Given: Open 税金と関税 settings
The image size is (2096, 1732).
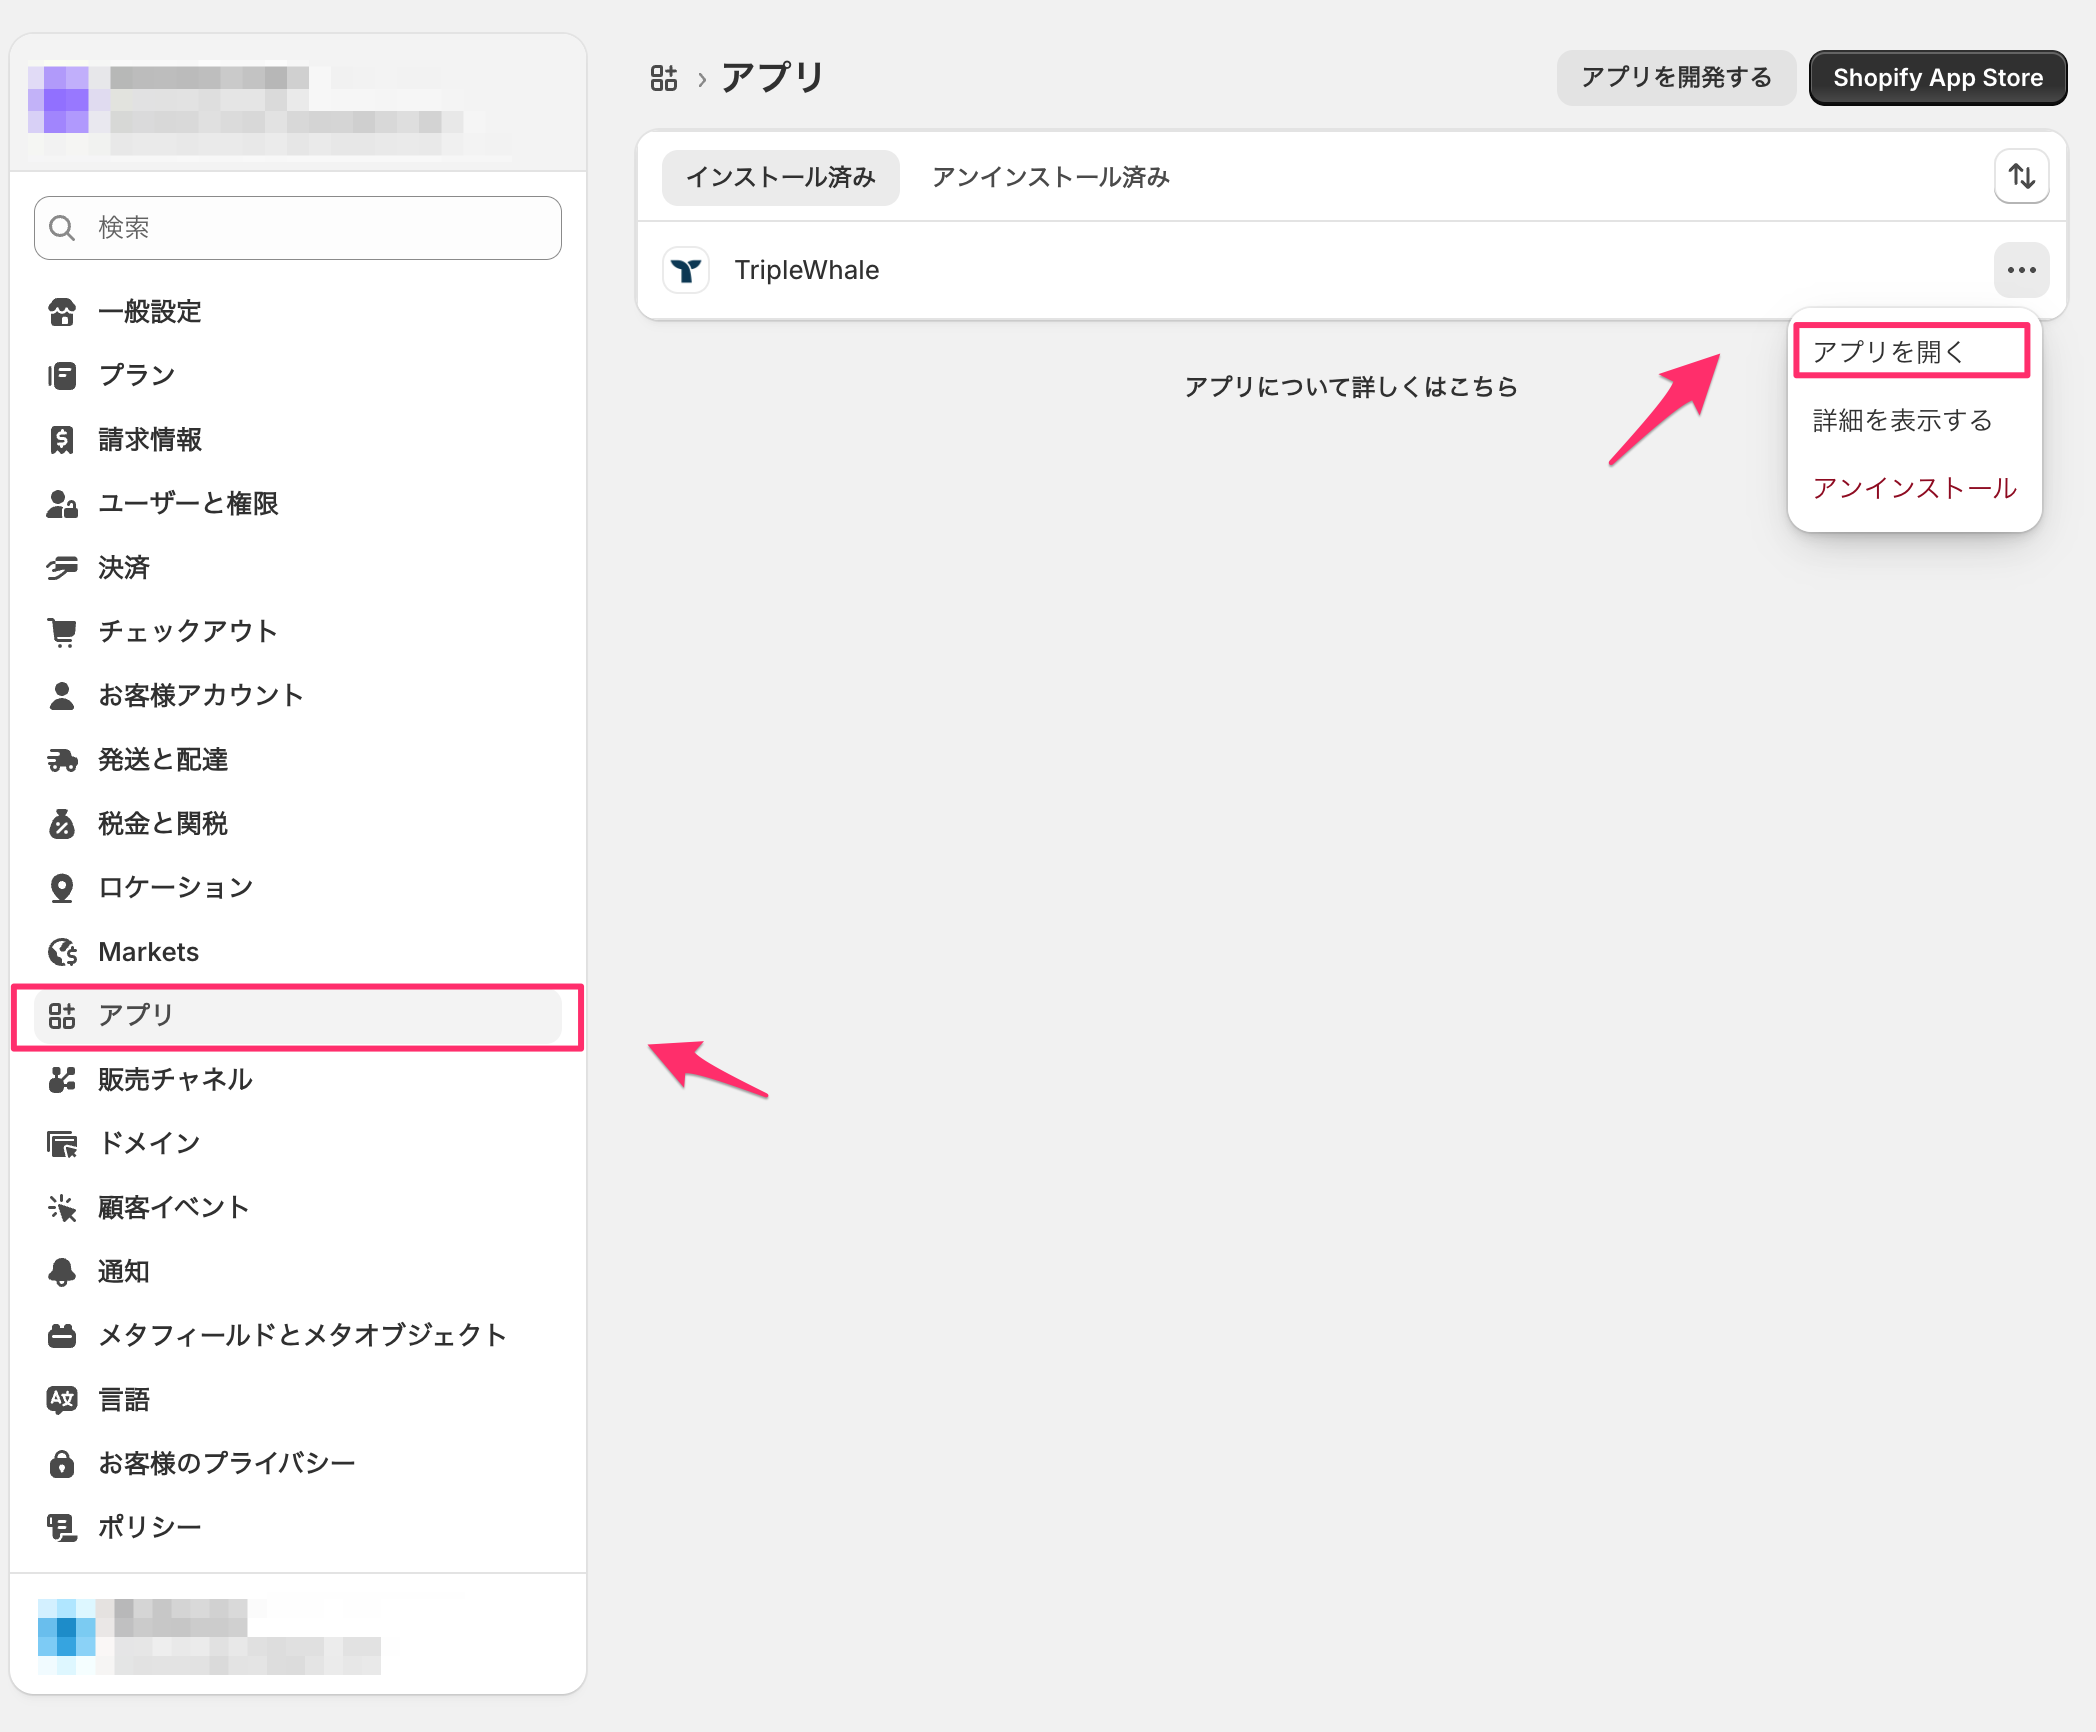Looking at the screenshot, I should [298, 824].
